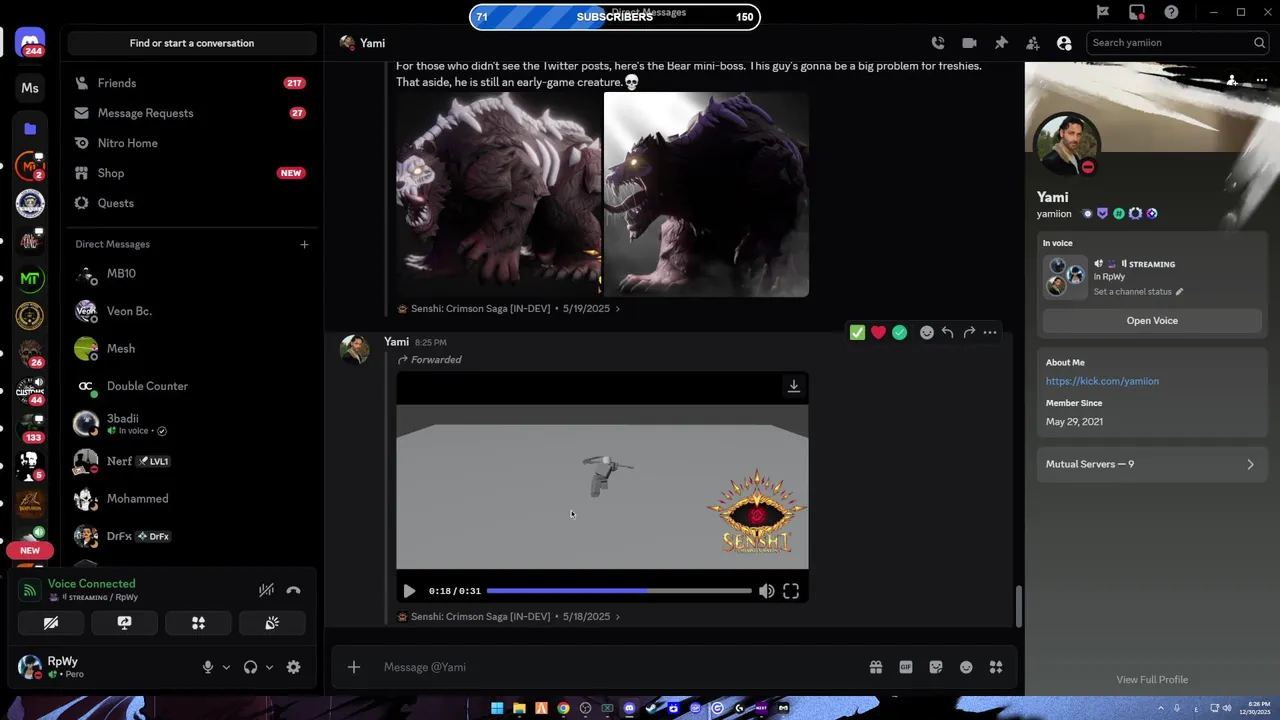Open the Friends tab

(192, 83)
